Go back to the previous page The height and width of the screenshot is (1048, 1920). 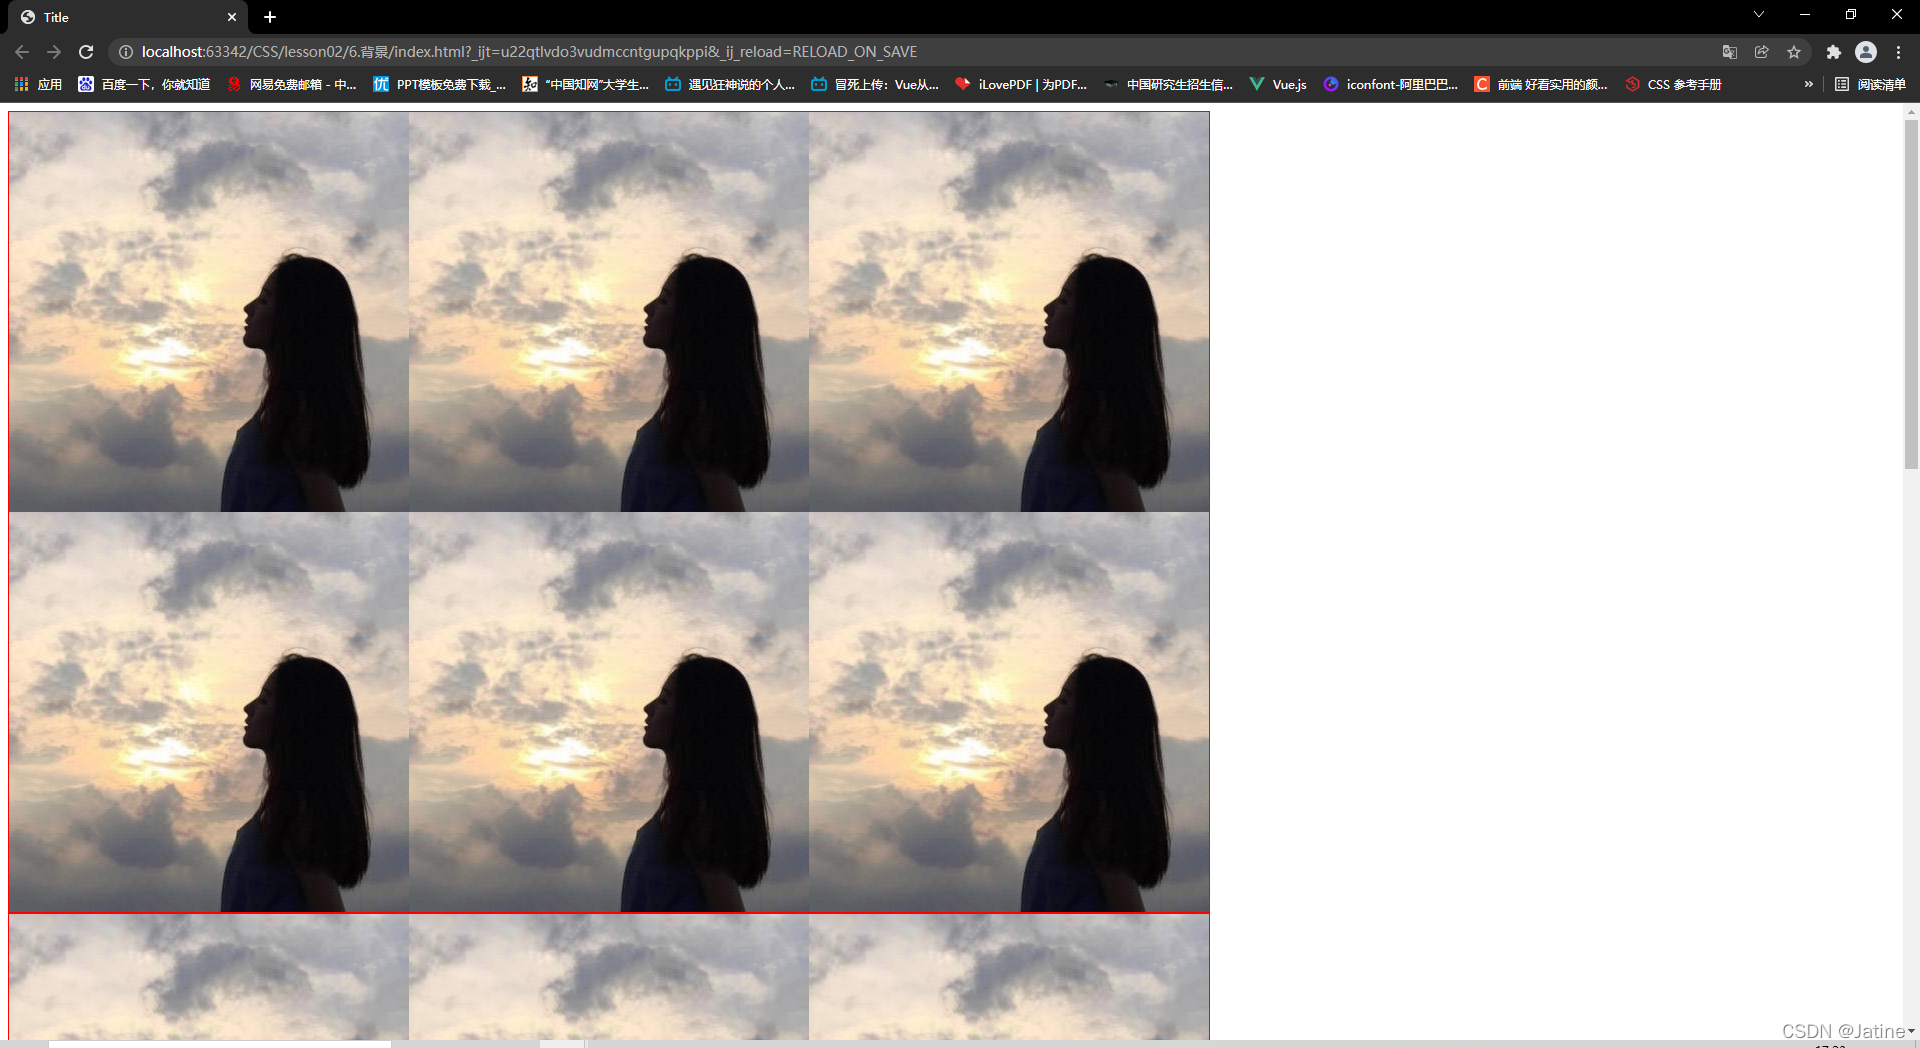tap(22, 52)
